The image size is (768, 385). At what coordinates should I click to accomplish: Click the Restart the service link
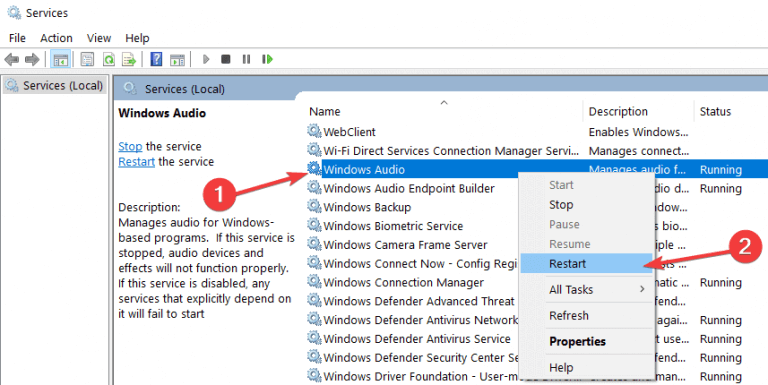(137, 162)
